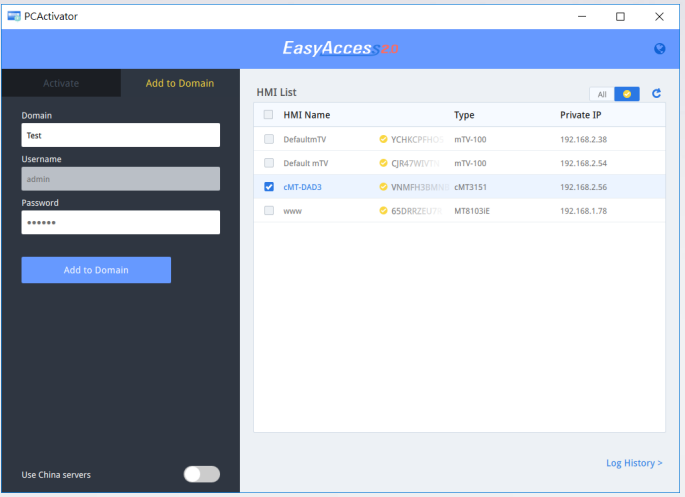
Task: Close the PCActivator window
Action: 659,17
